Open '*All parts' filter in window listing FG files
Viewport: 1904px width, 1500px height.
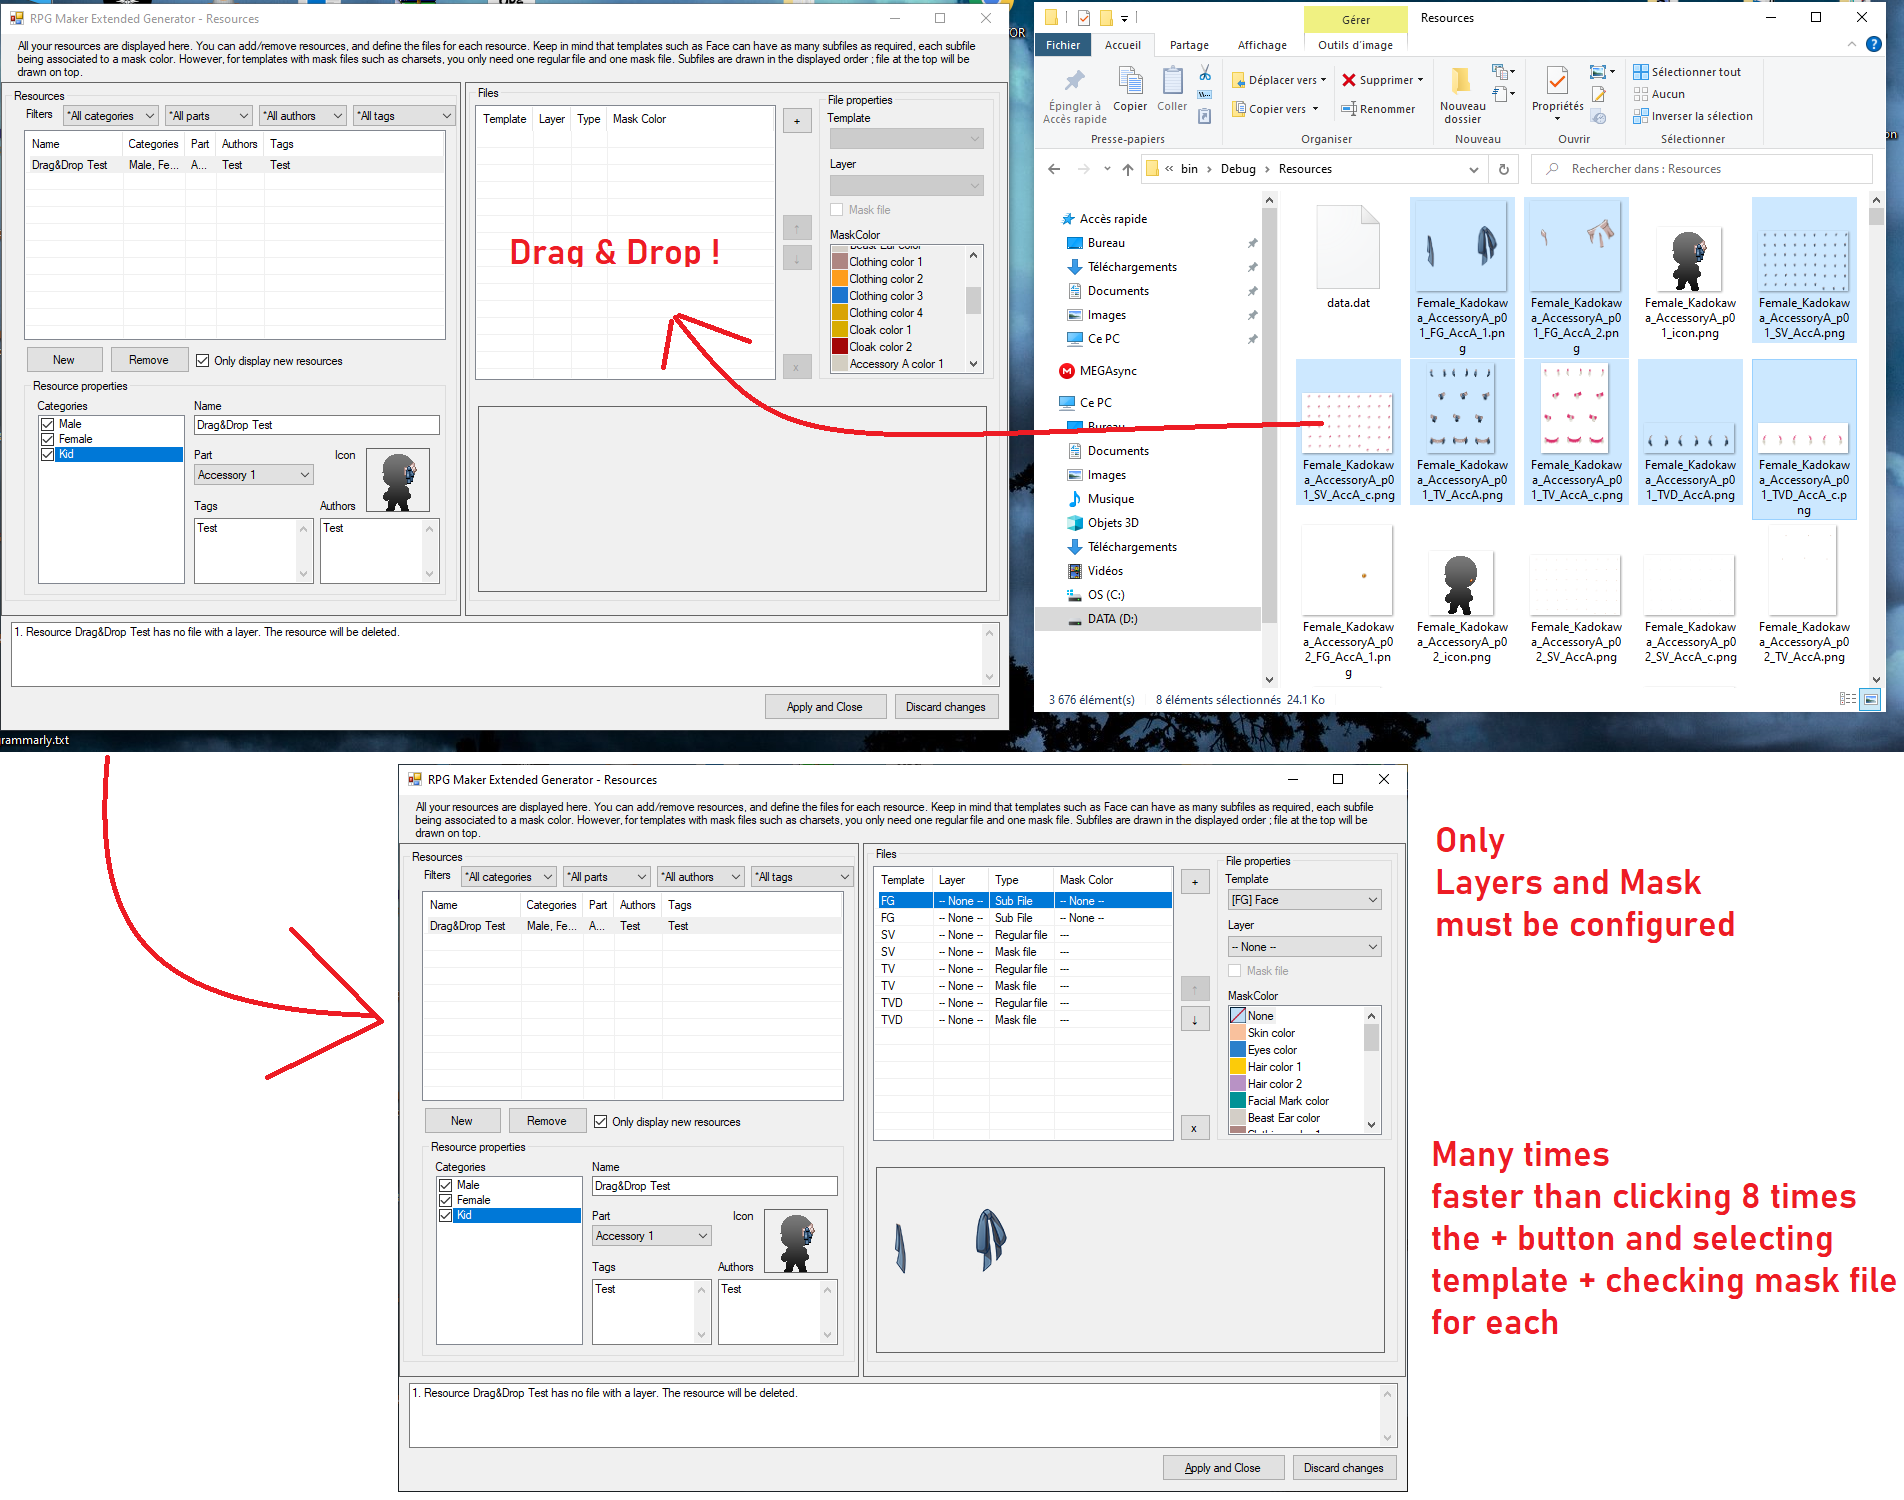(607, 877)
